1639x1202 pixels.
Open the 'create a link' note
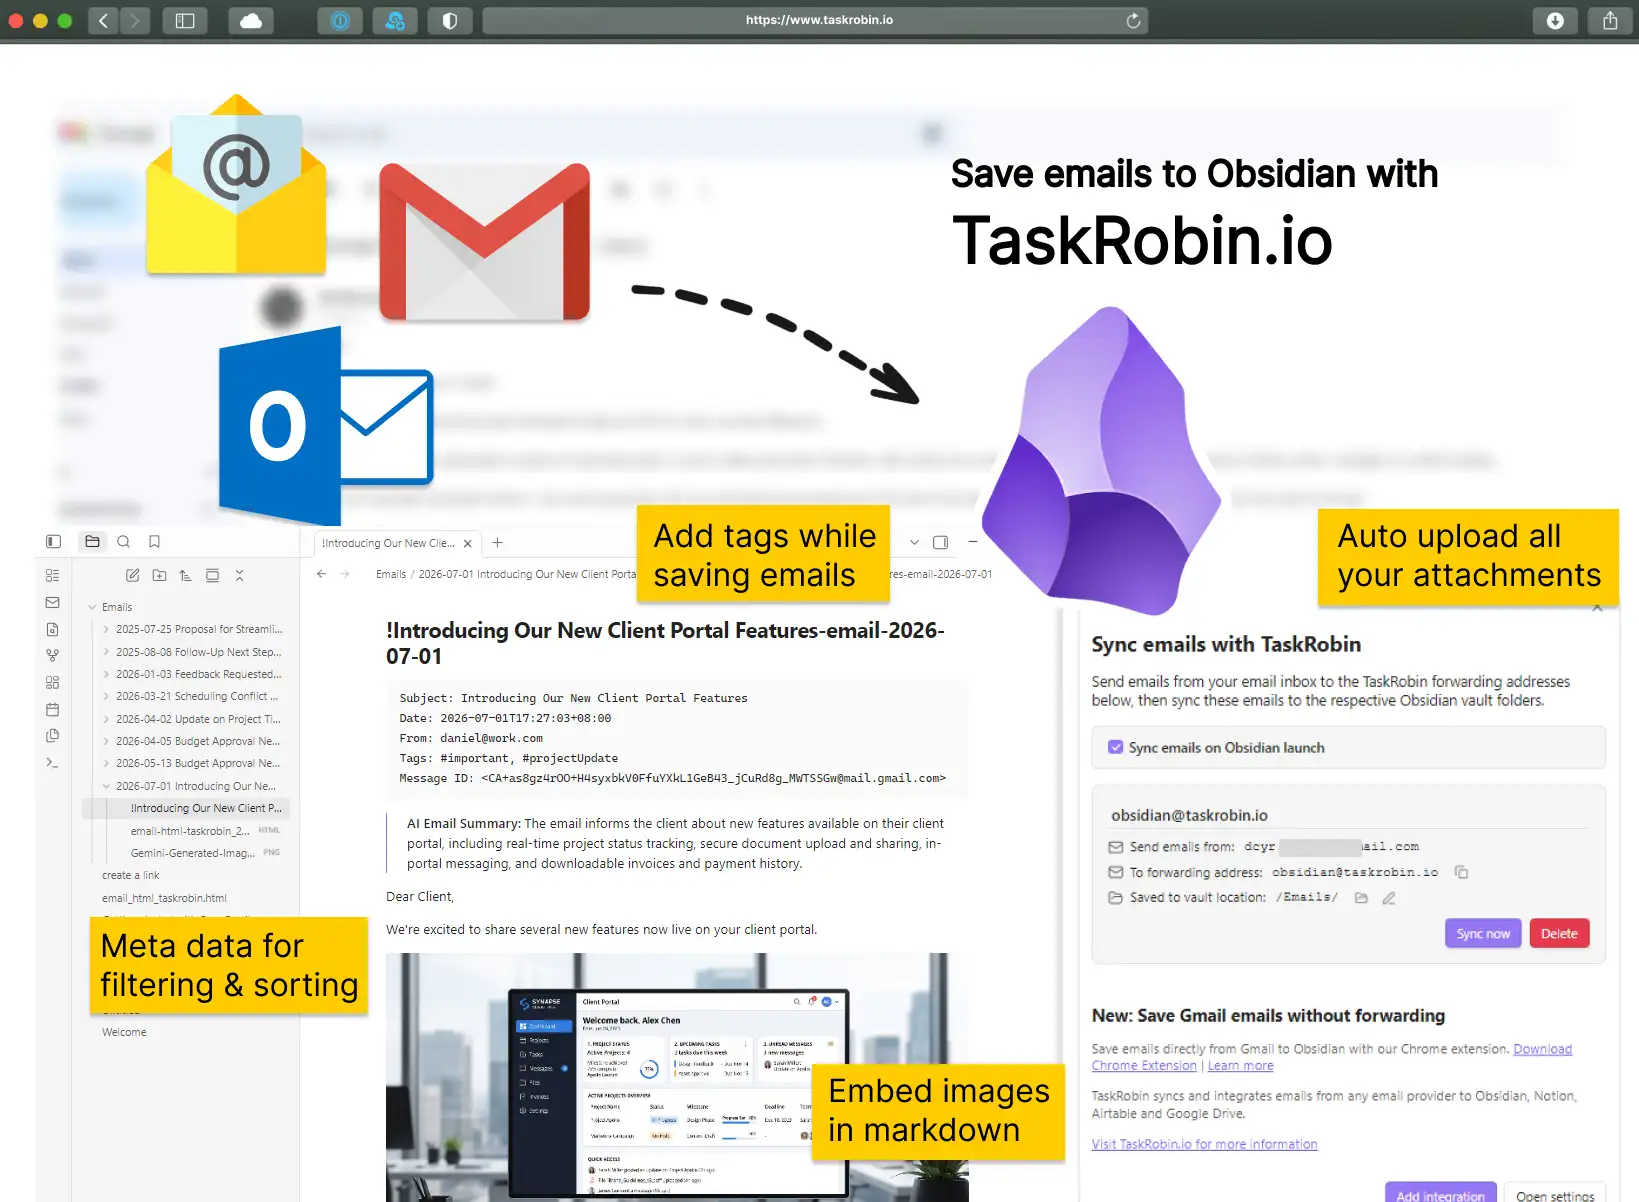coord(130,875)
